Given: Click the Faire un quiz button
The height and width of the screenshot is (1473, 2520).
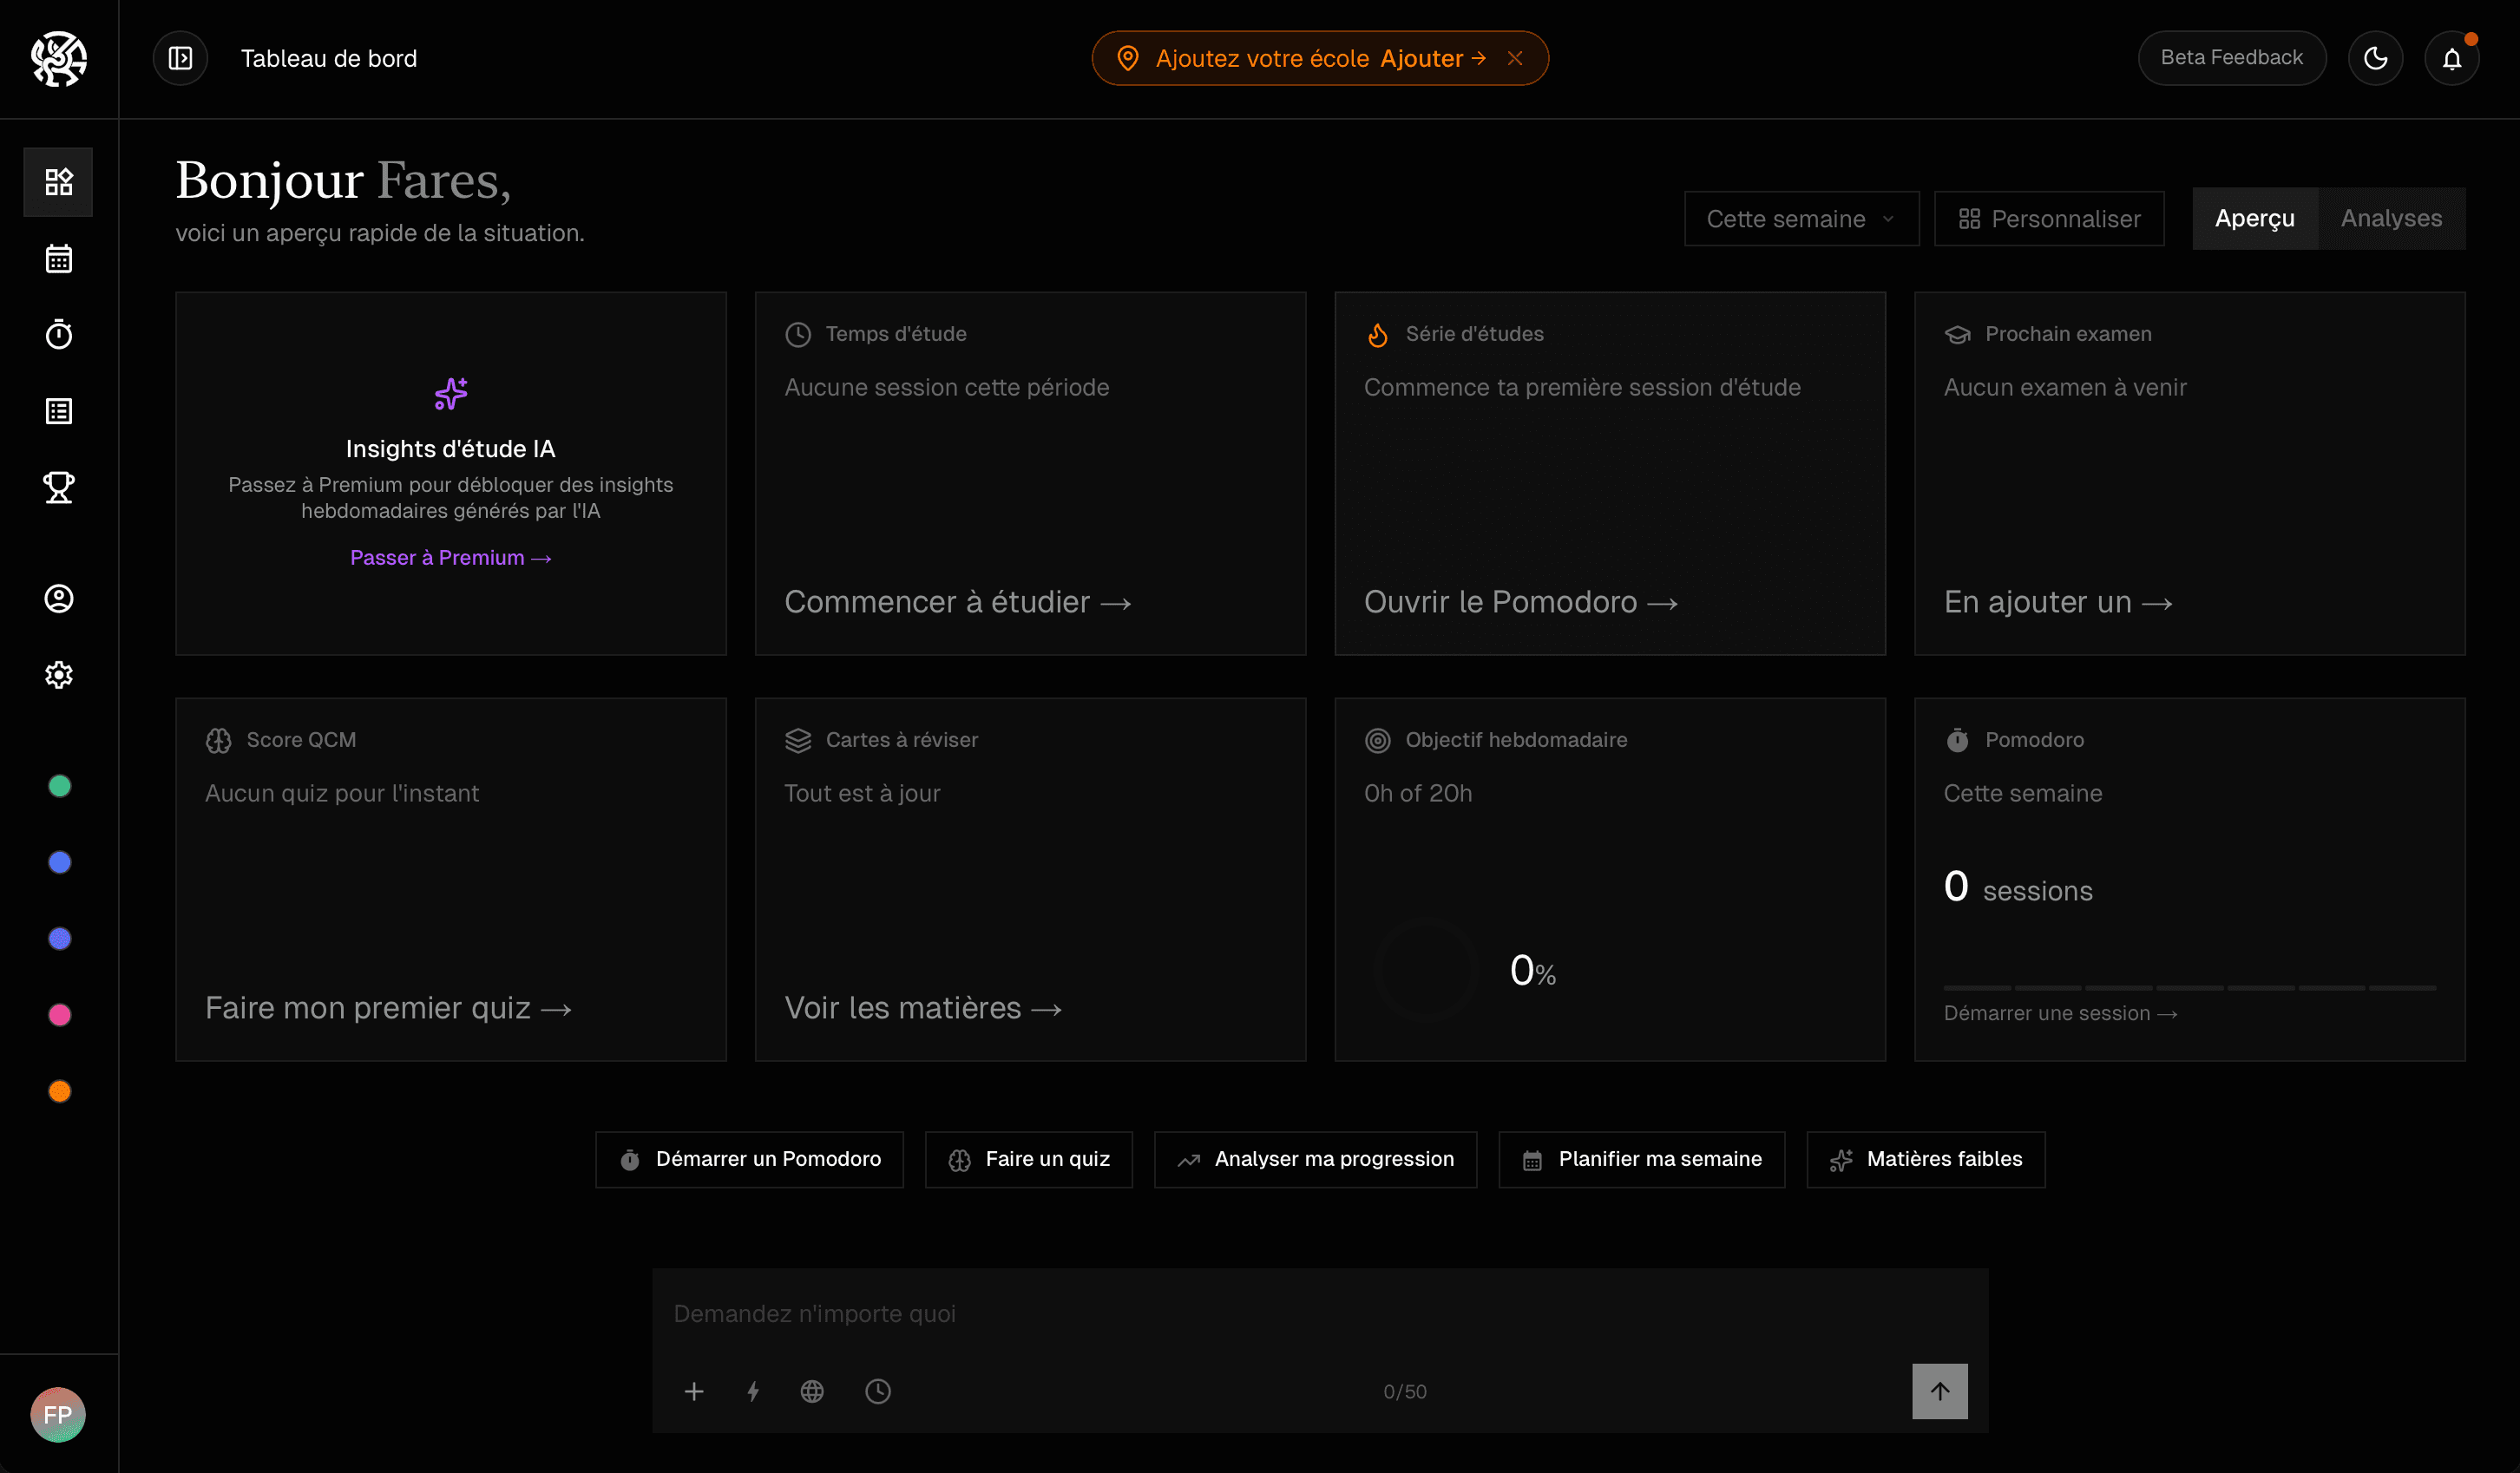Looking at the screenshot, I should click(x=1029, y=1159).
